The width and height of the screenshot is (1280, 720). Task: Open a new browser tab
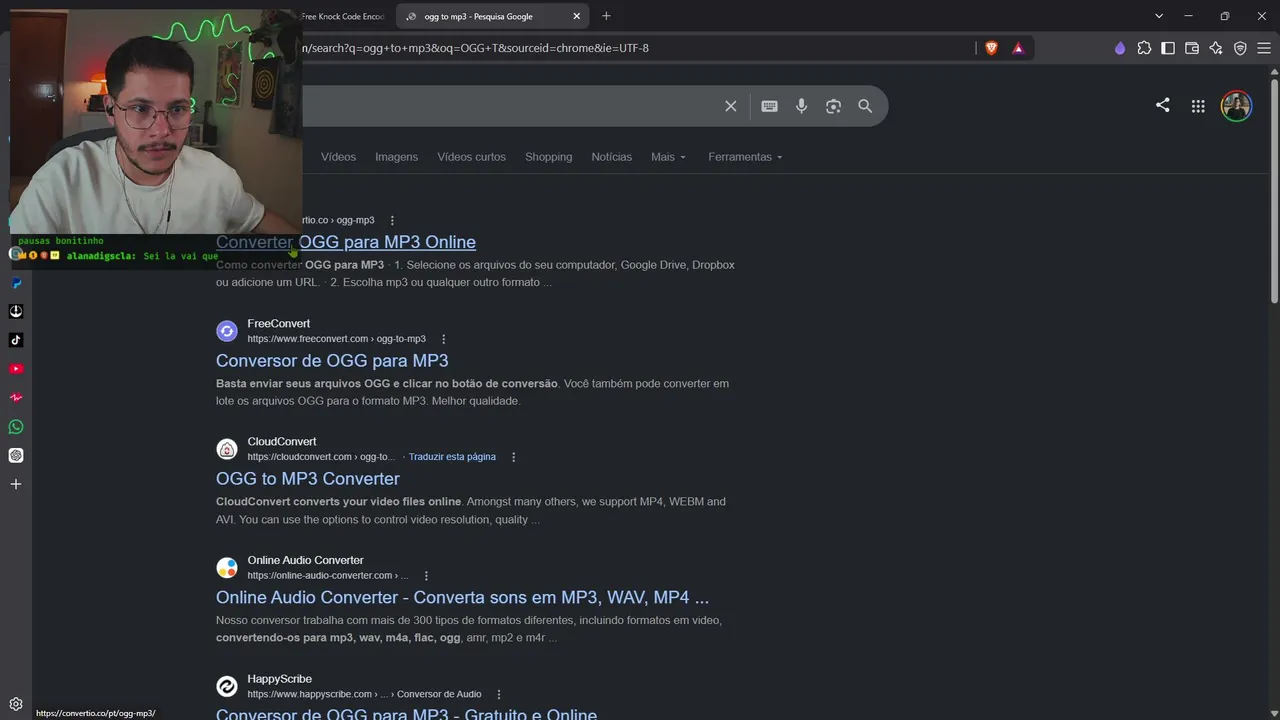click(606, 16)
